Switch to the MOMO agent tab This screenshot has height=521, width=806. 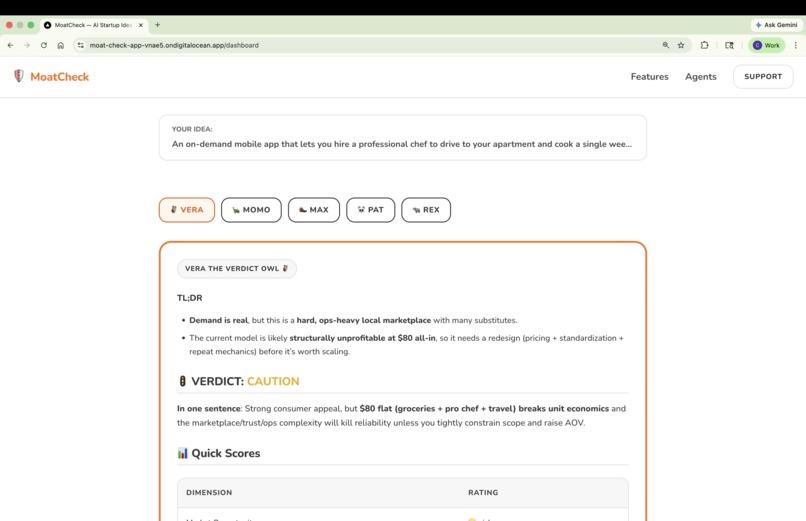[251, 210]
